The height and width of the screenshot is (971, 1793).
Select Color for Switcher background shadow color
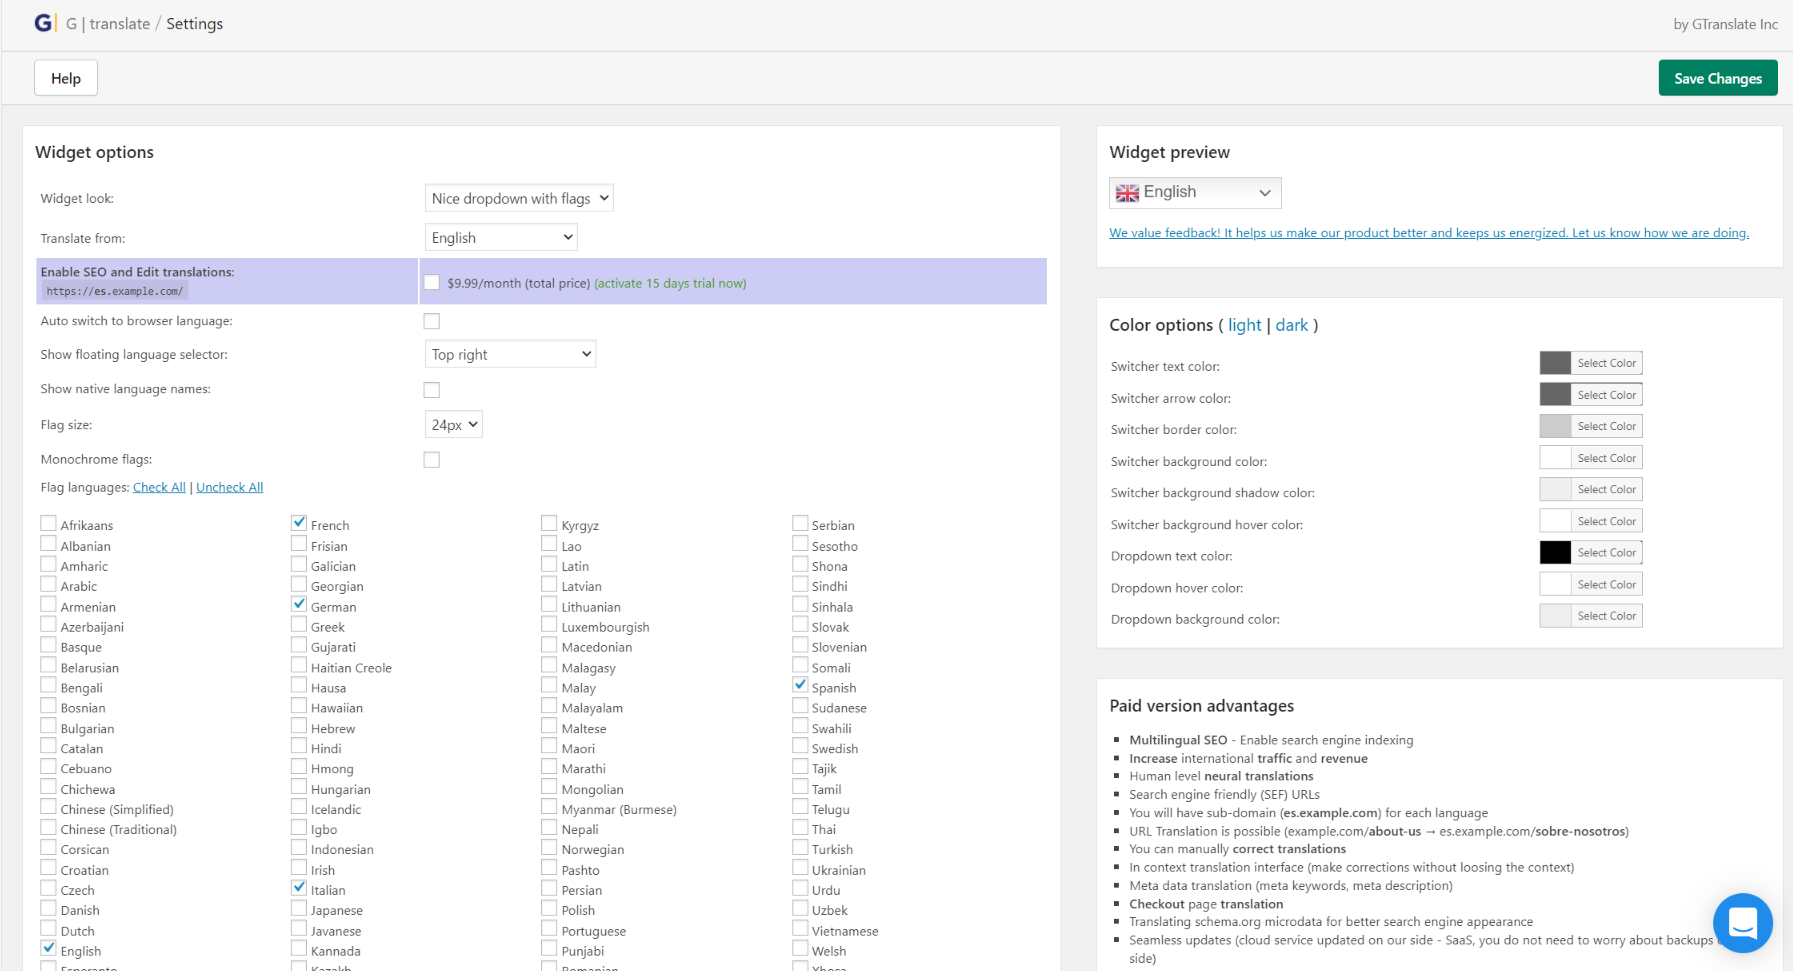(1606, 489)
